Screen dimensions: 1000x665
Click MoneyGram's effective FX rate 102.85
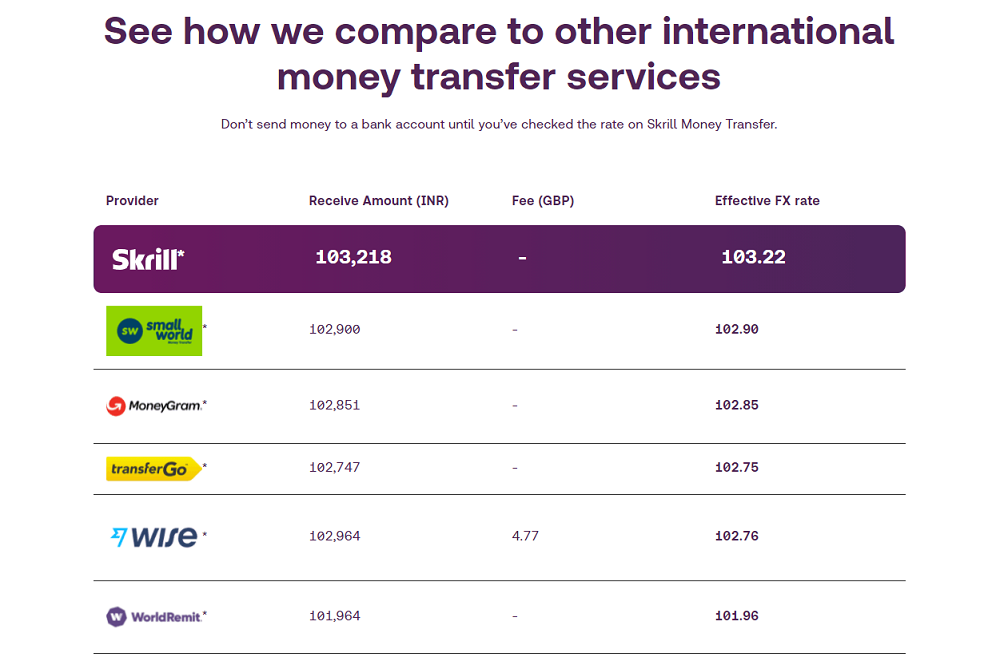click(737, 405)
